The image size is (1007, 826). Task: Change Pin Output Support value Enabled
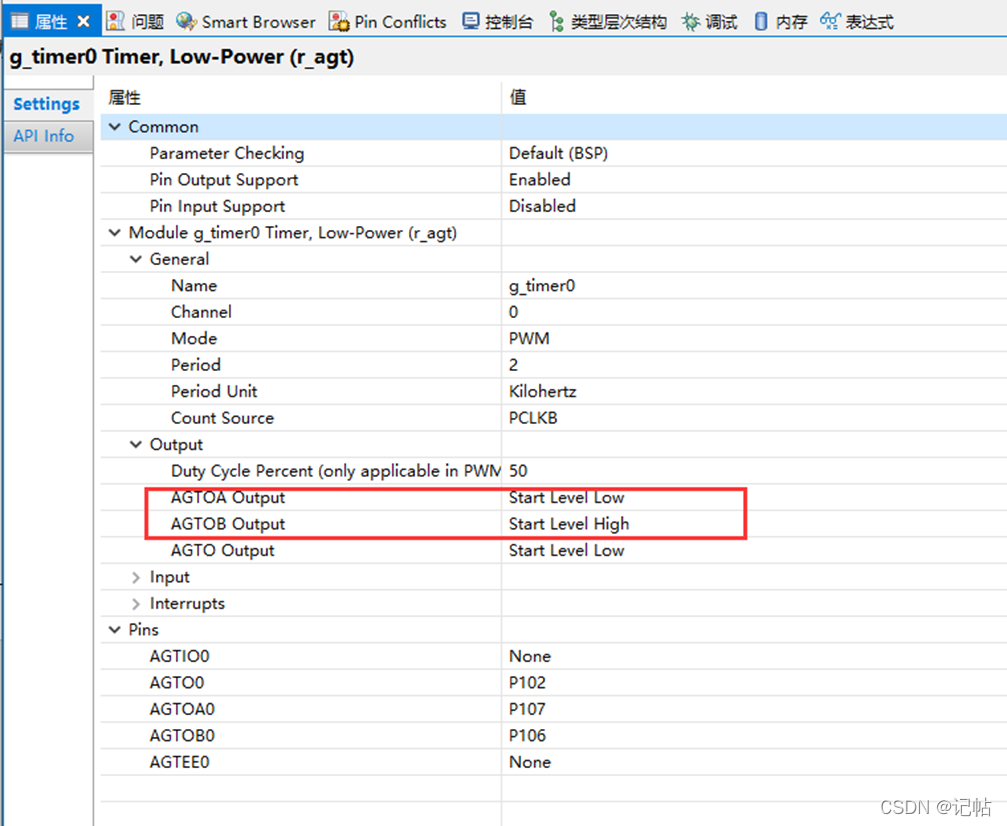click(x=539, y=180)
